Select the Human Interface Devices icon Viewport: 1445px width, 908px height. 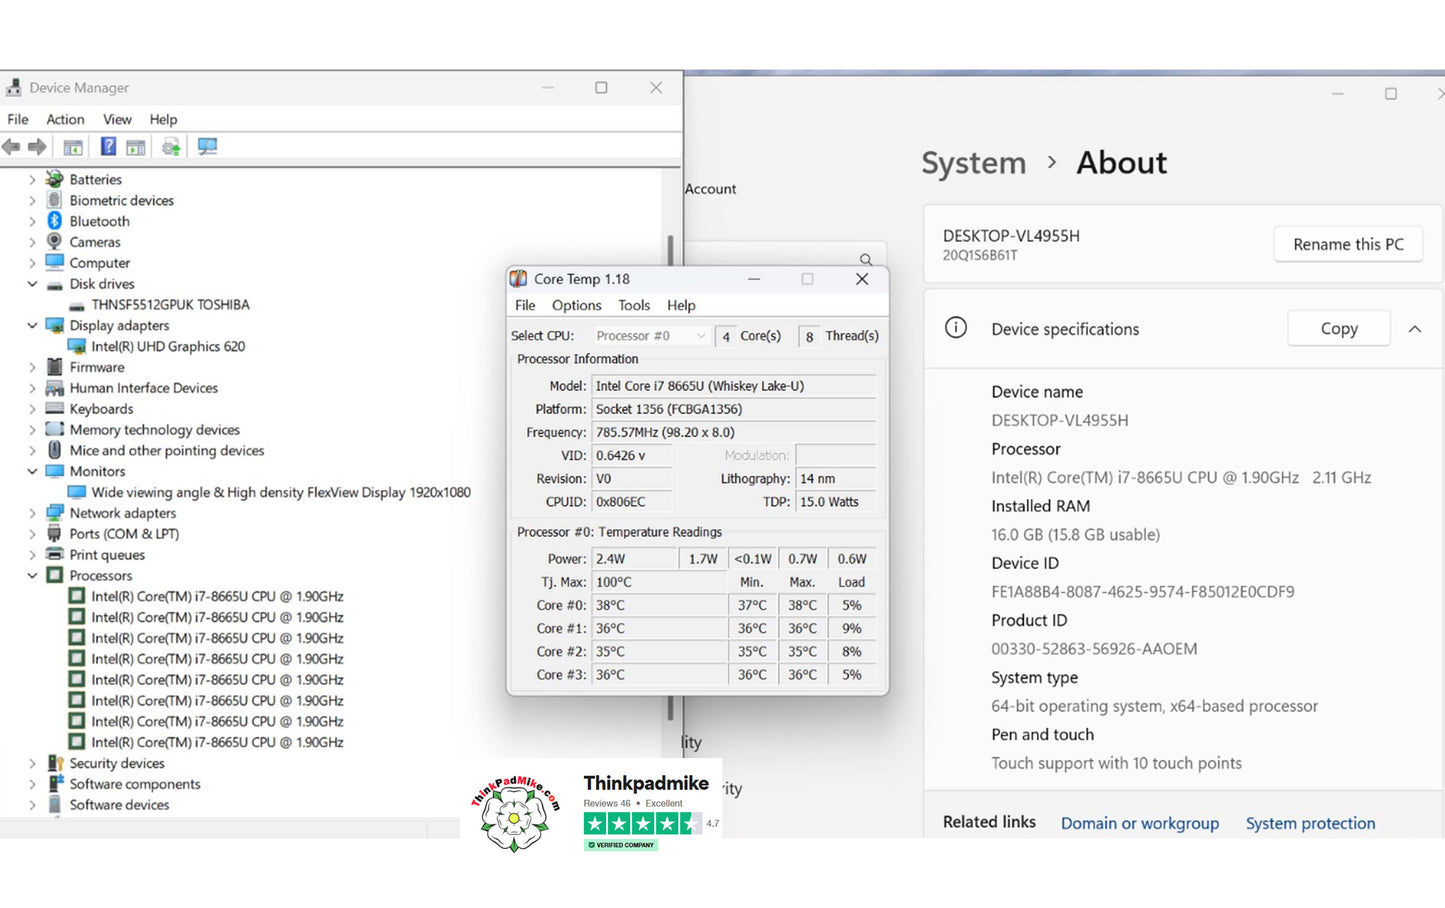55,388
